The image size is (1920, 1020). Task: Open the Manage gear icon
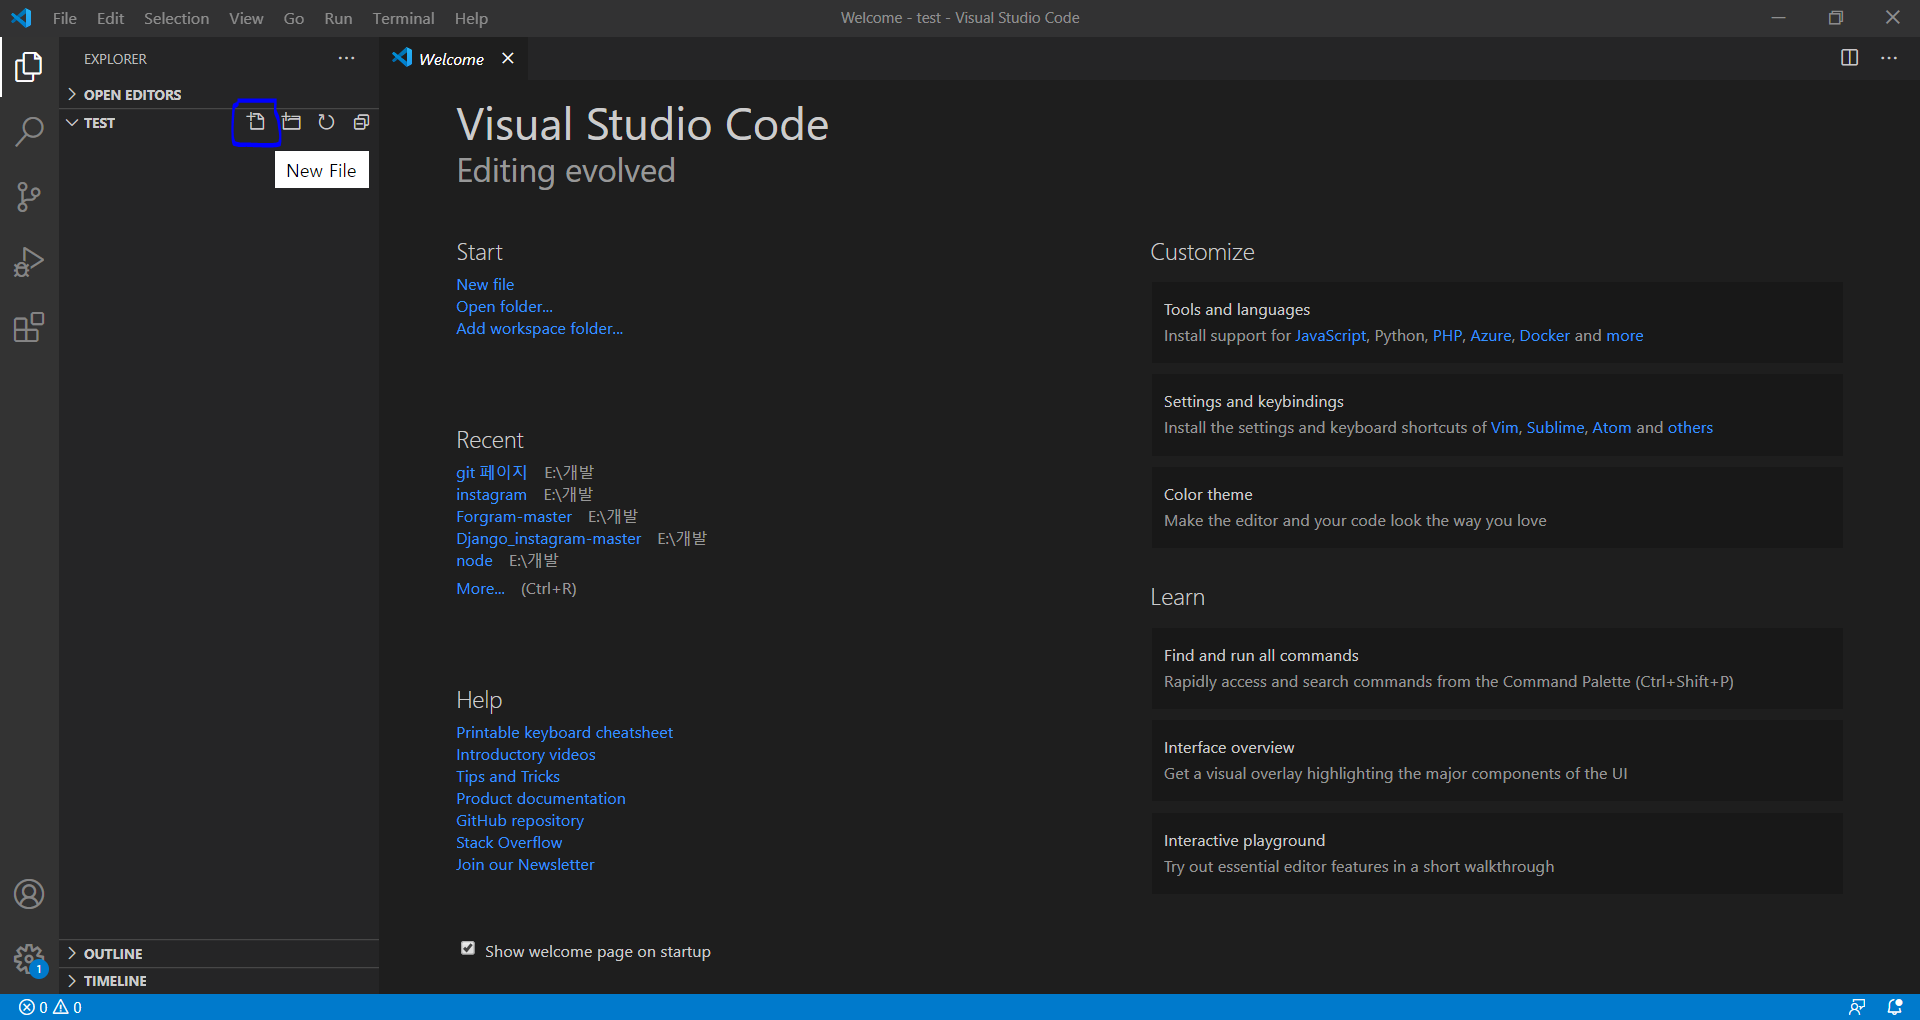(x=29, y=960)
